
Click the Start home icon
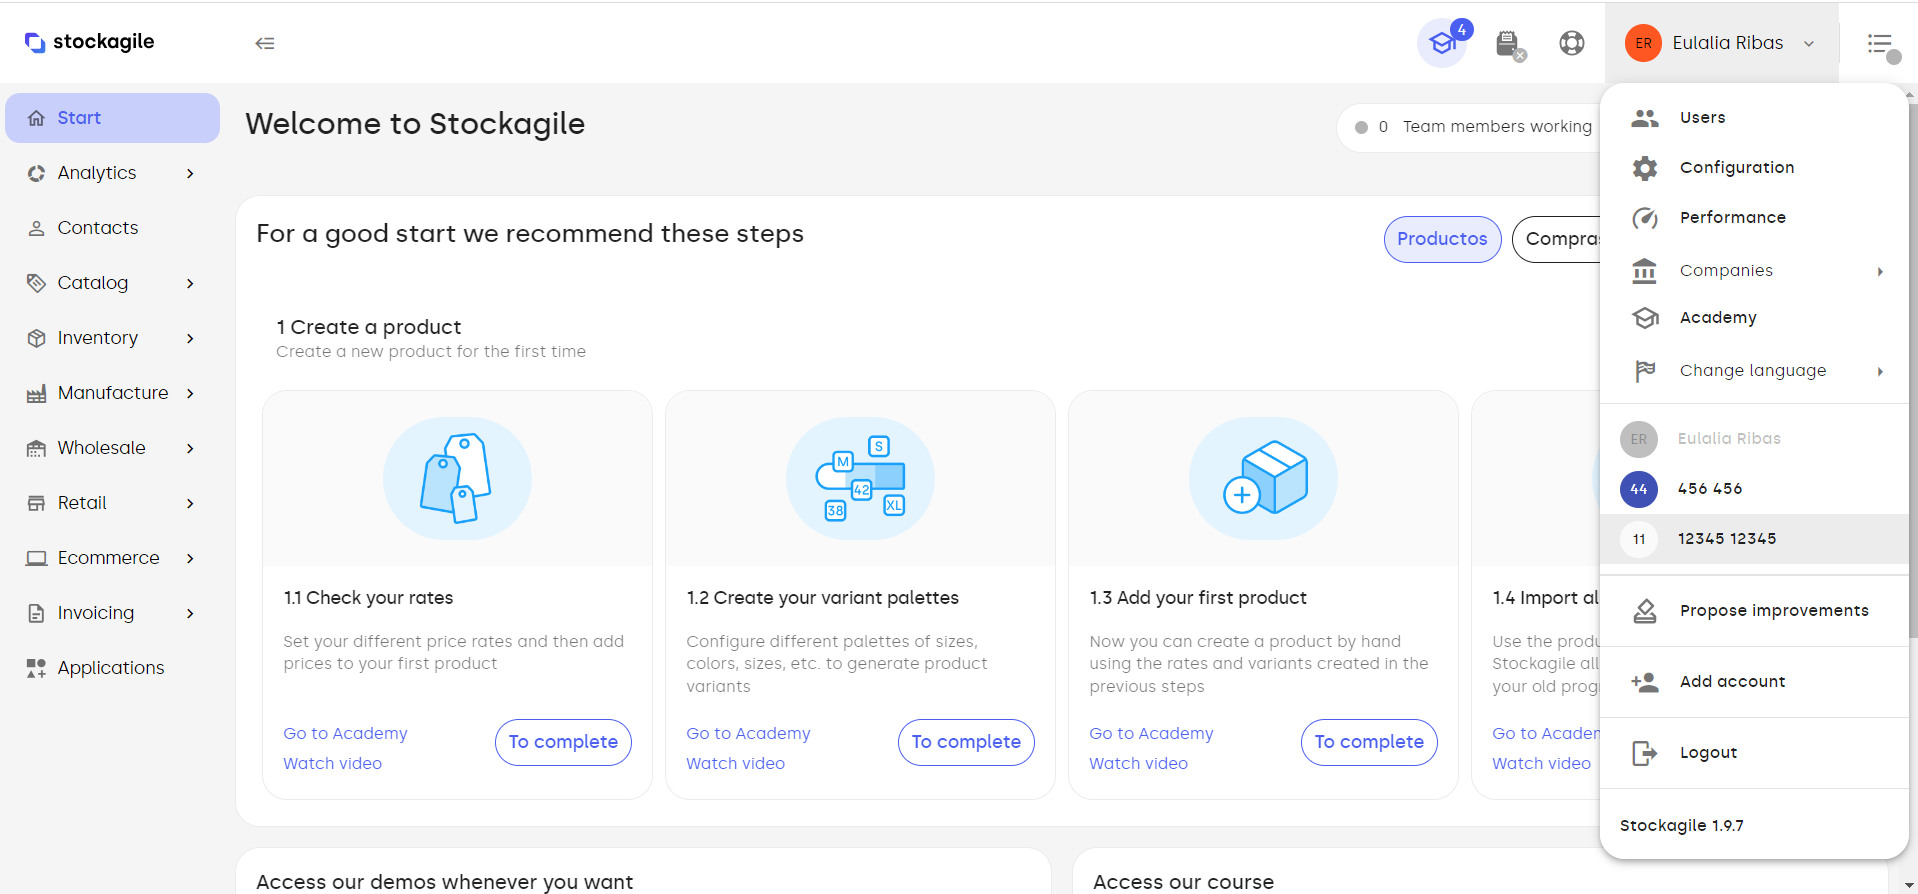[x=37, y=118]
